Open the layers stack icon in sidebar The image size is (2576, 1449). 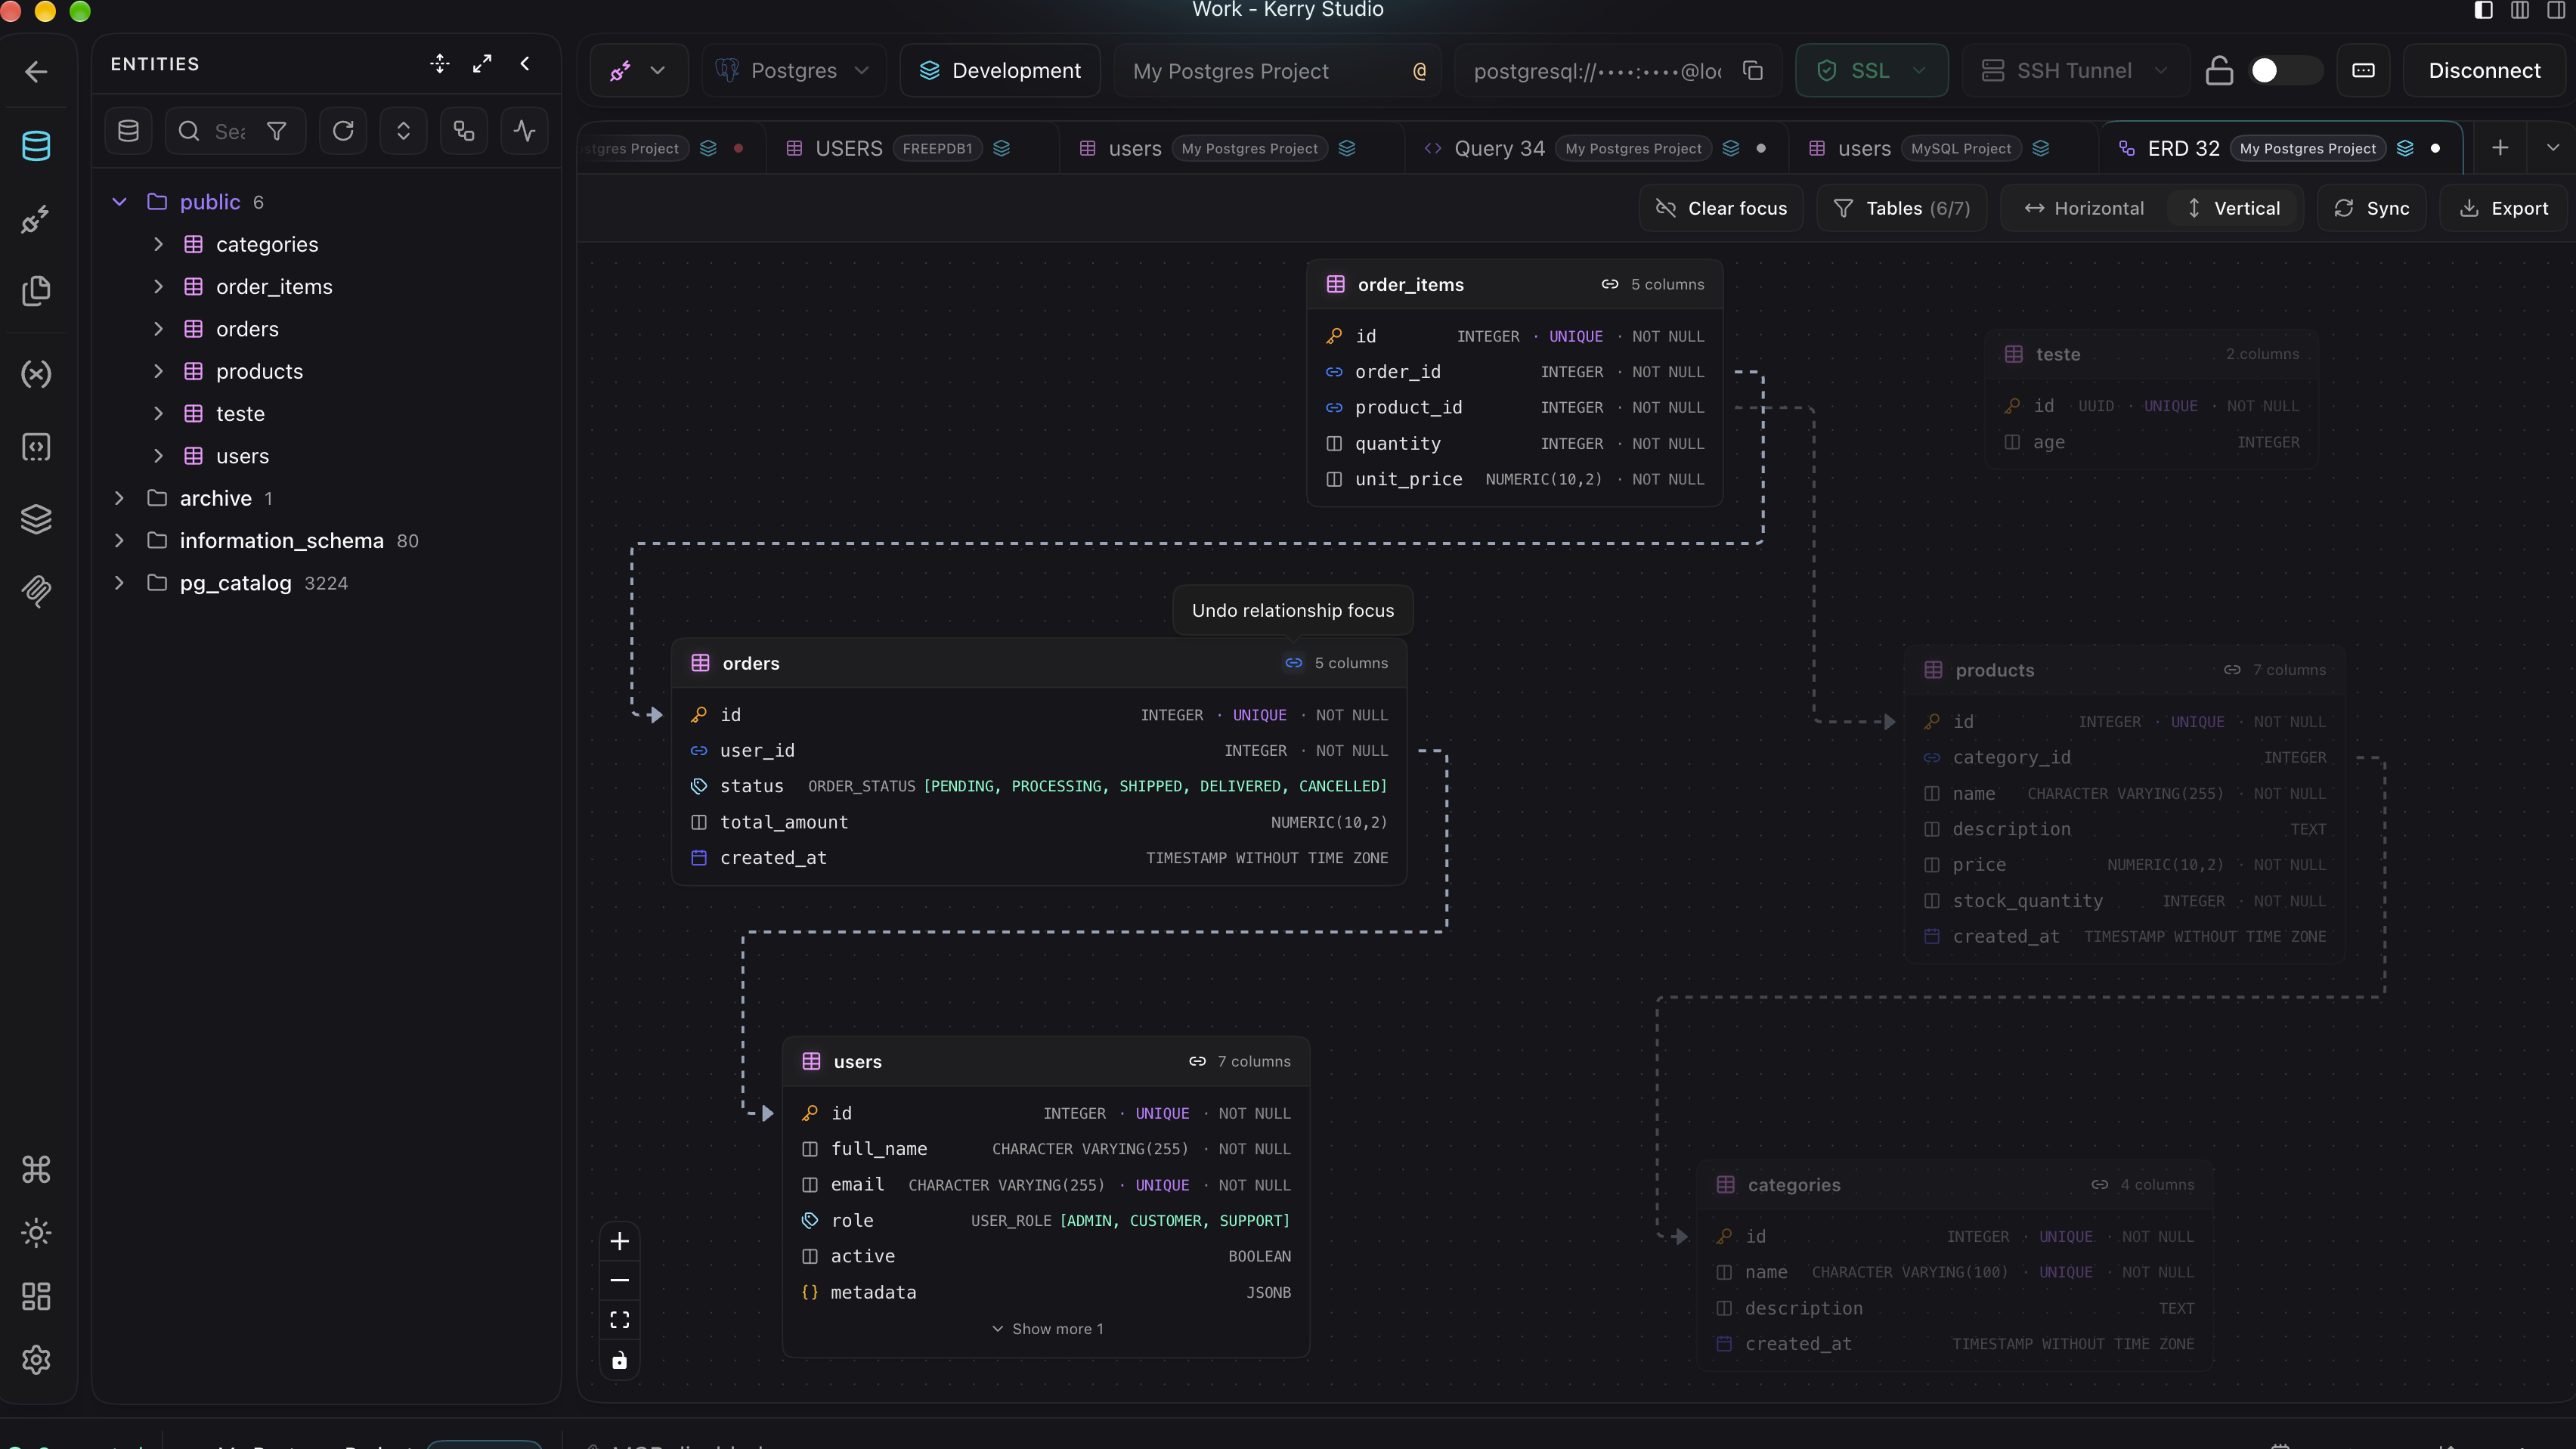(36, 519)
